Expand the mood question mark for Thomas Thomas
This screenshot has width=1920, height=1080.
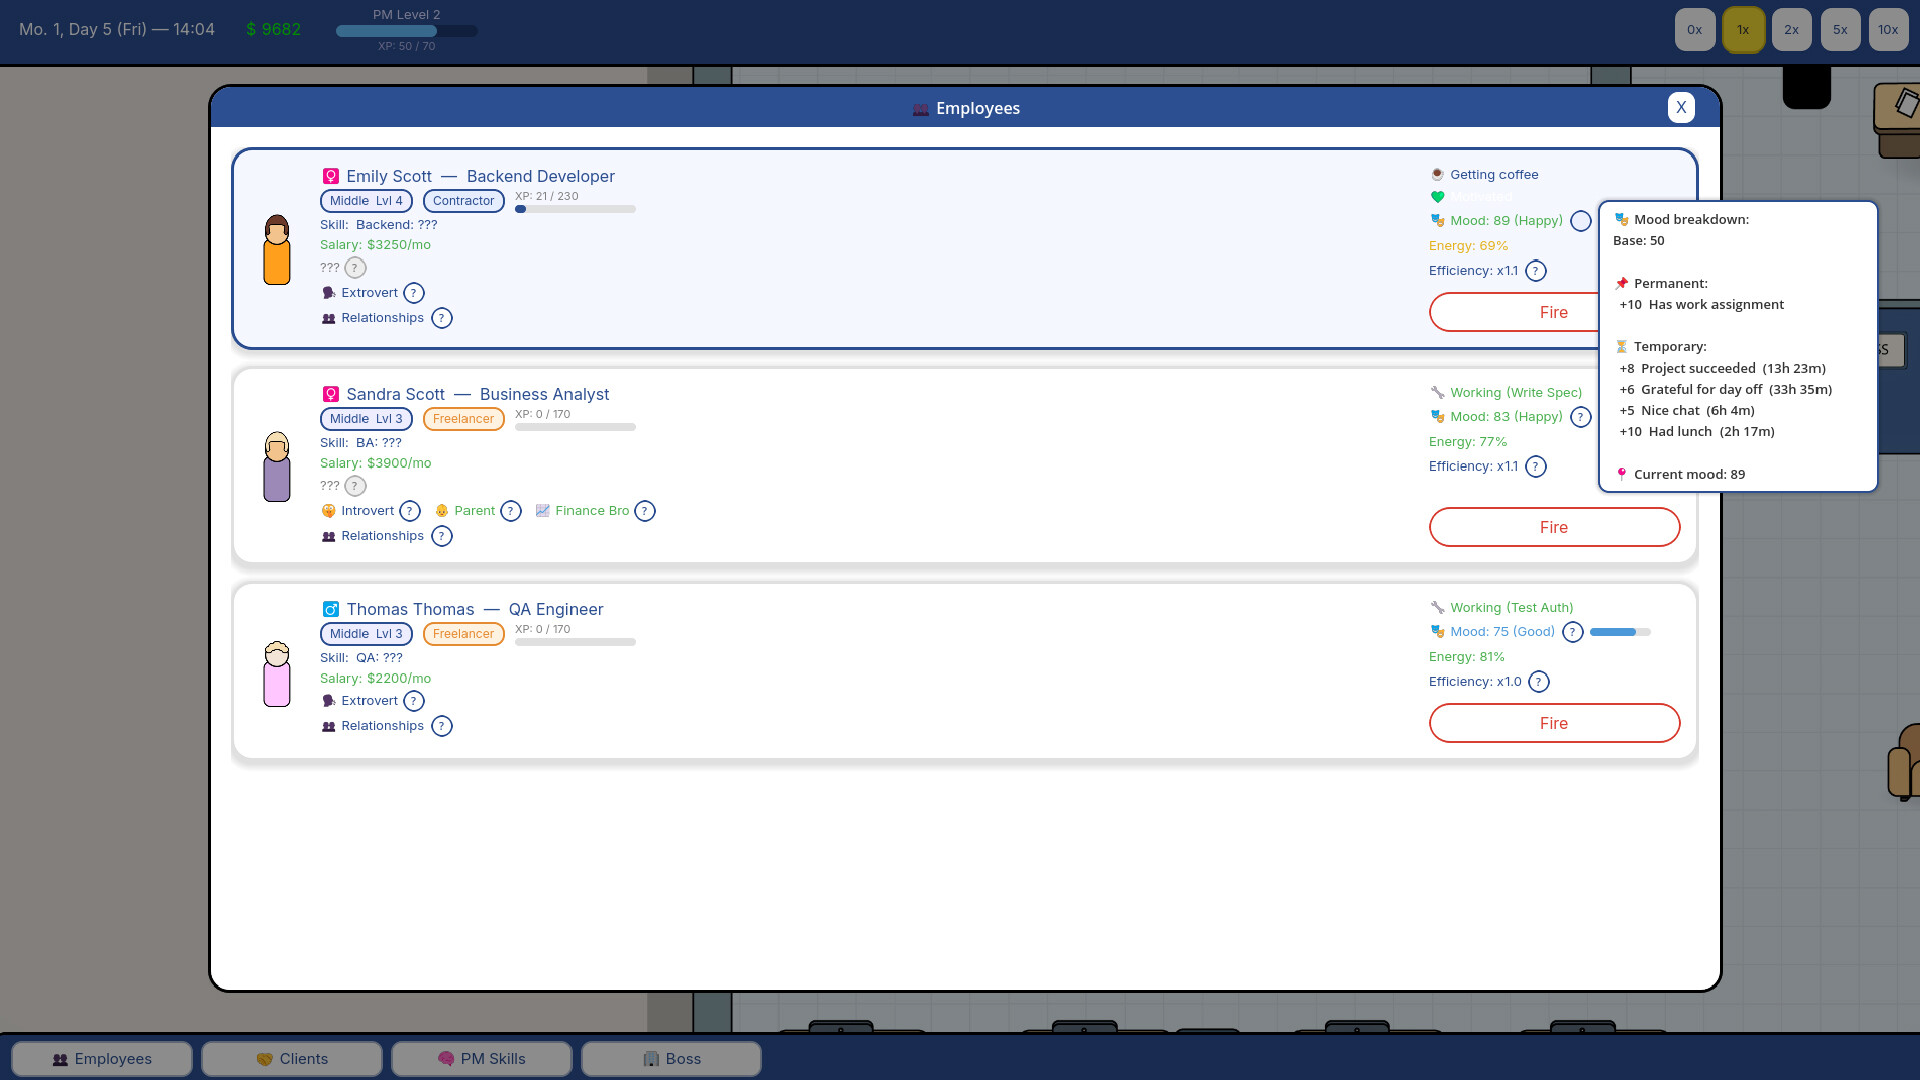click(1573, 632)
